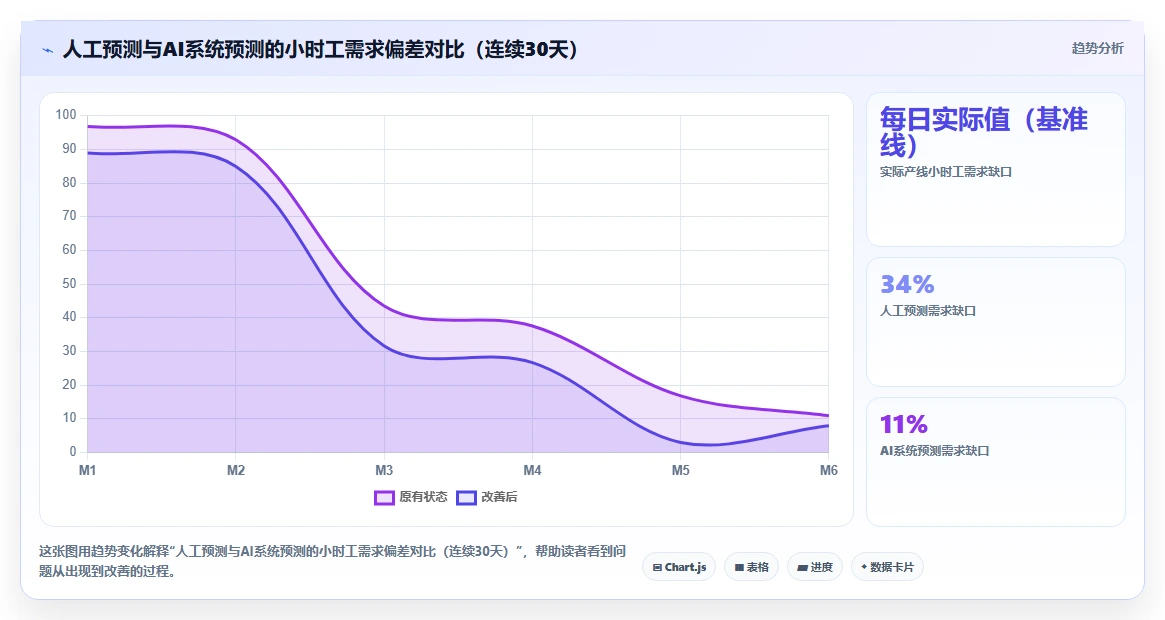Screen dimensions: 1165x620
Task: Click the M4 x-axis label
Action: (x=532, y=471)
